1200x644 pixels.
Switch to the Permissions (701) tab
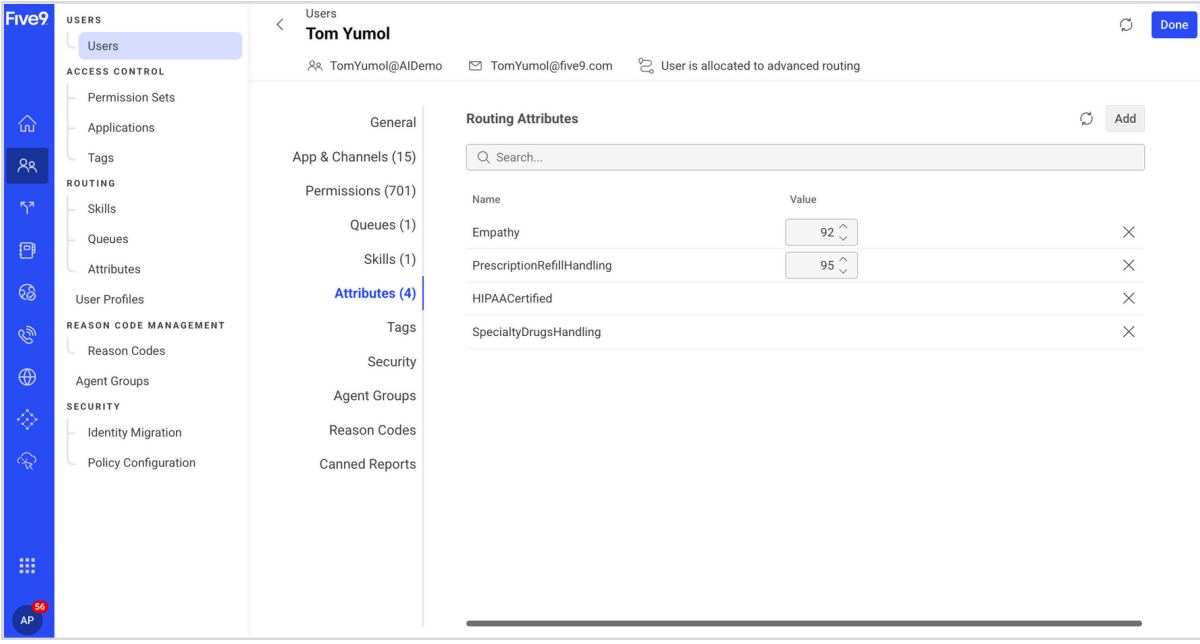pos(360,191)
